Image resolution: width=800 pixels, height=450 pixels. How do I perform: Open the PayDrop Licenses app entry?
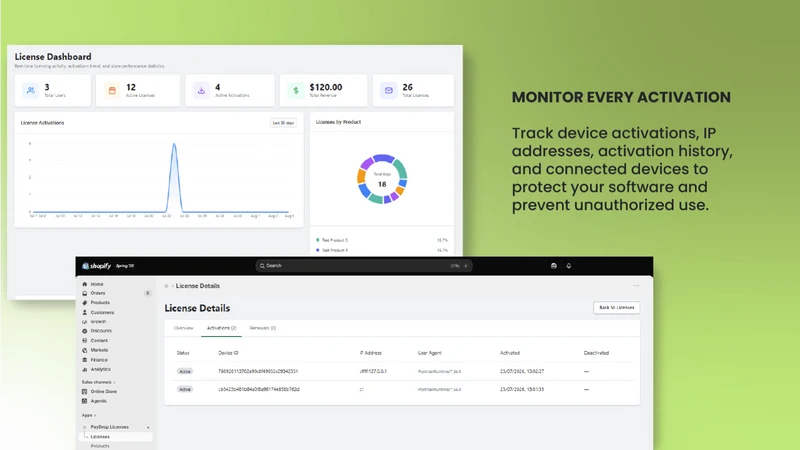coord(110,427)
